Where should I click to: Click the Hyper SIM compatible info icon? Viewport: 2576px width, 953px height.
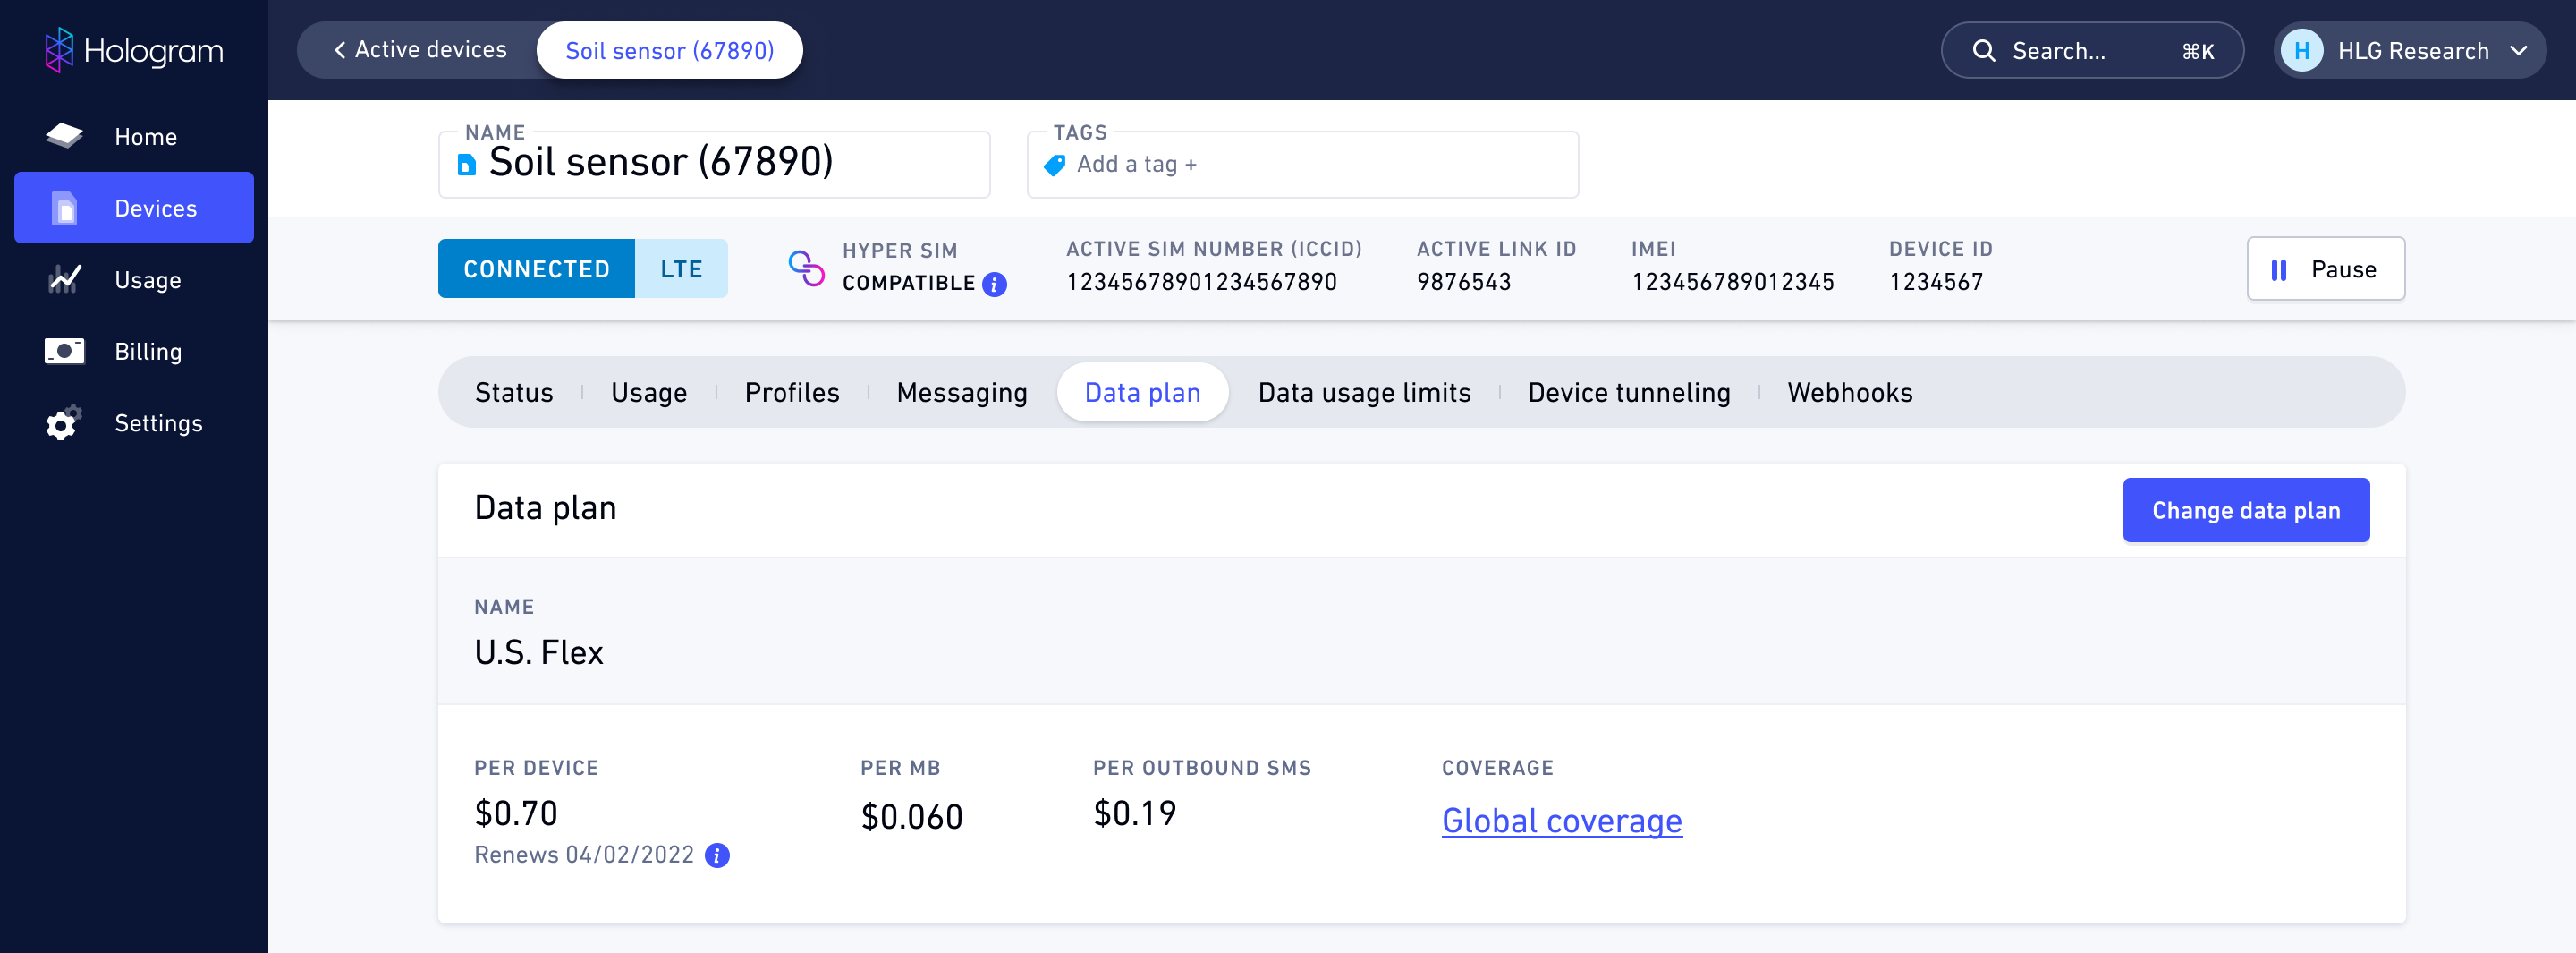994,284
